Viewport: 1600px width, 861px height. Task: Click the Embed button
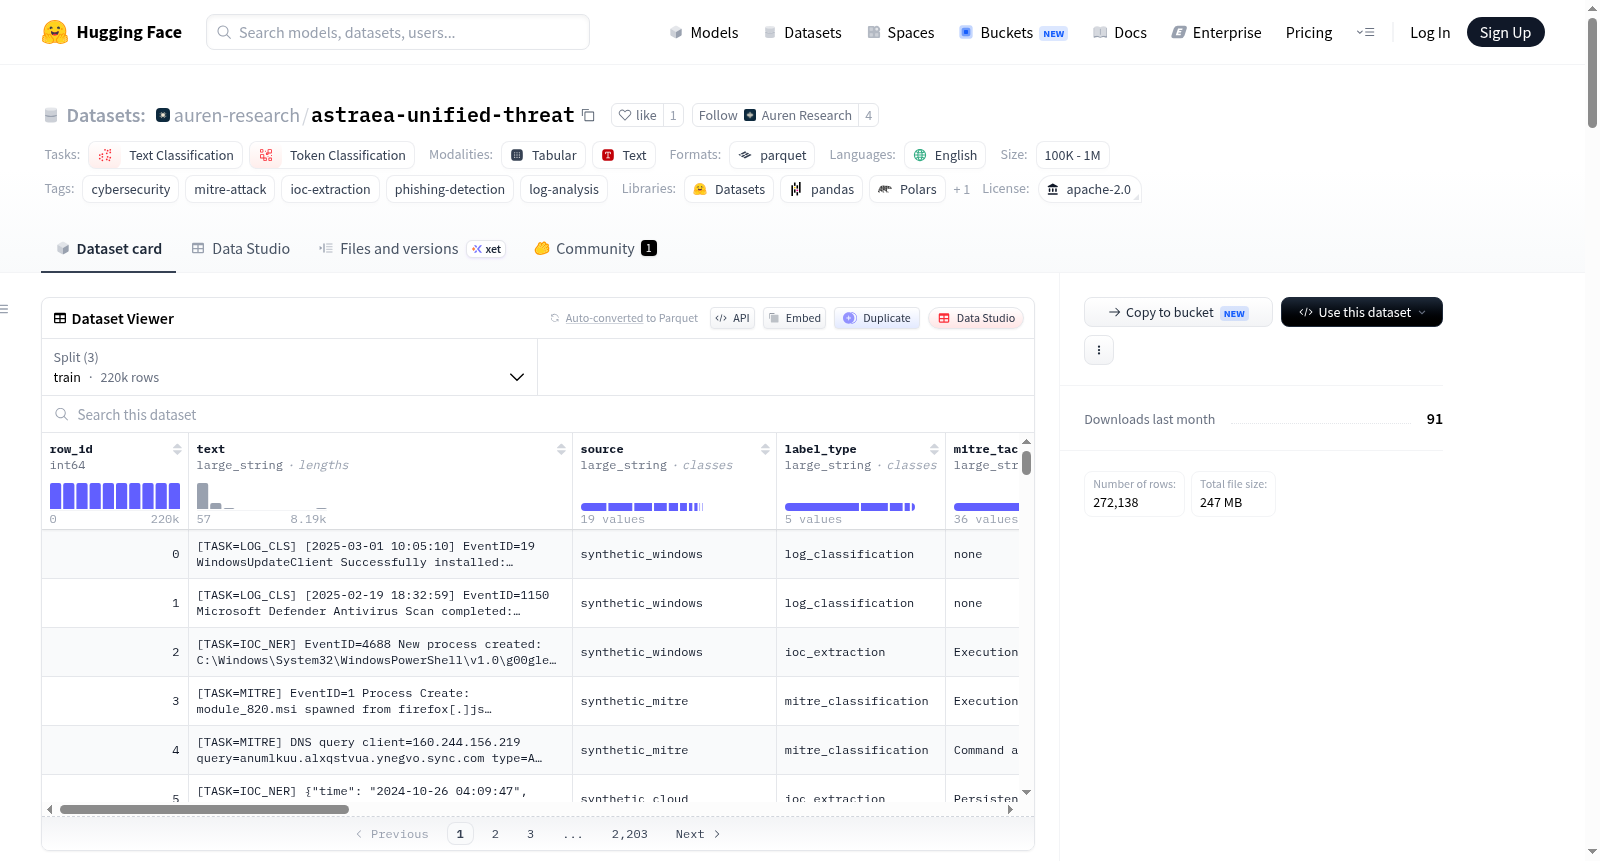coord(794,318)
